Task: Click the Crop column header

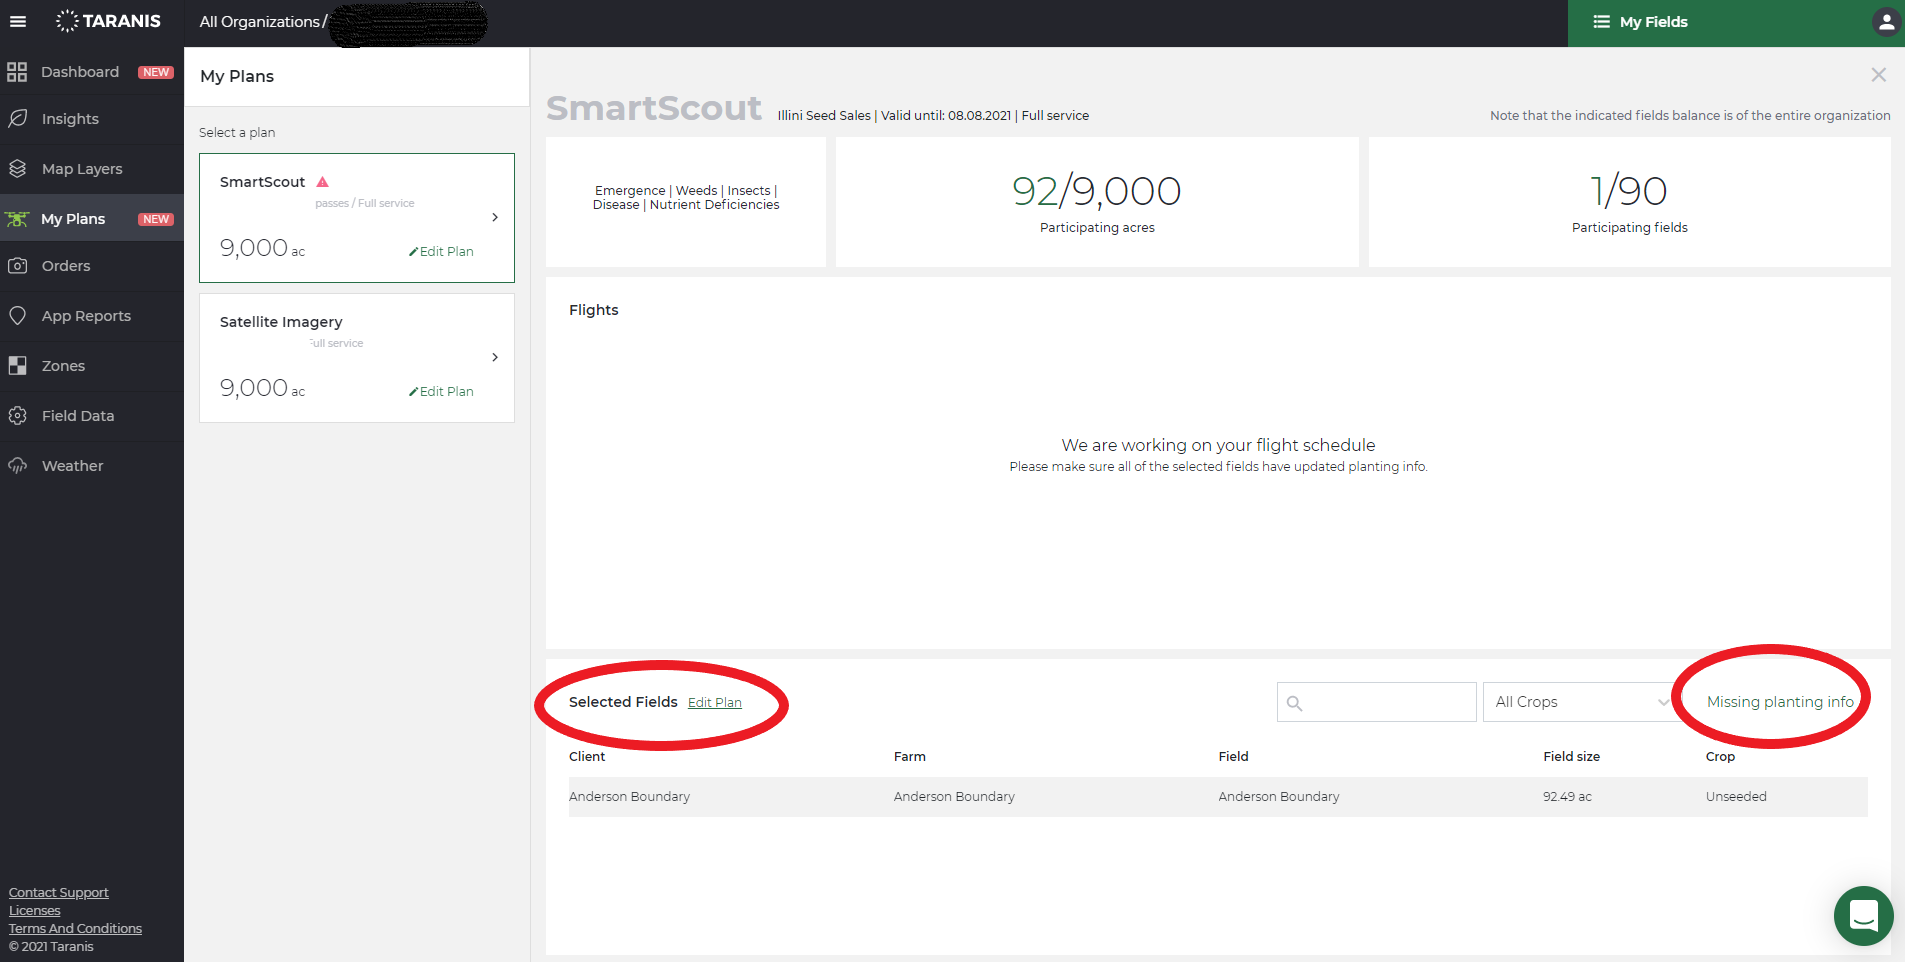Action: pyautogui.click(x=1720, y=757)
